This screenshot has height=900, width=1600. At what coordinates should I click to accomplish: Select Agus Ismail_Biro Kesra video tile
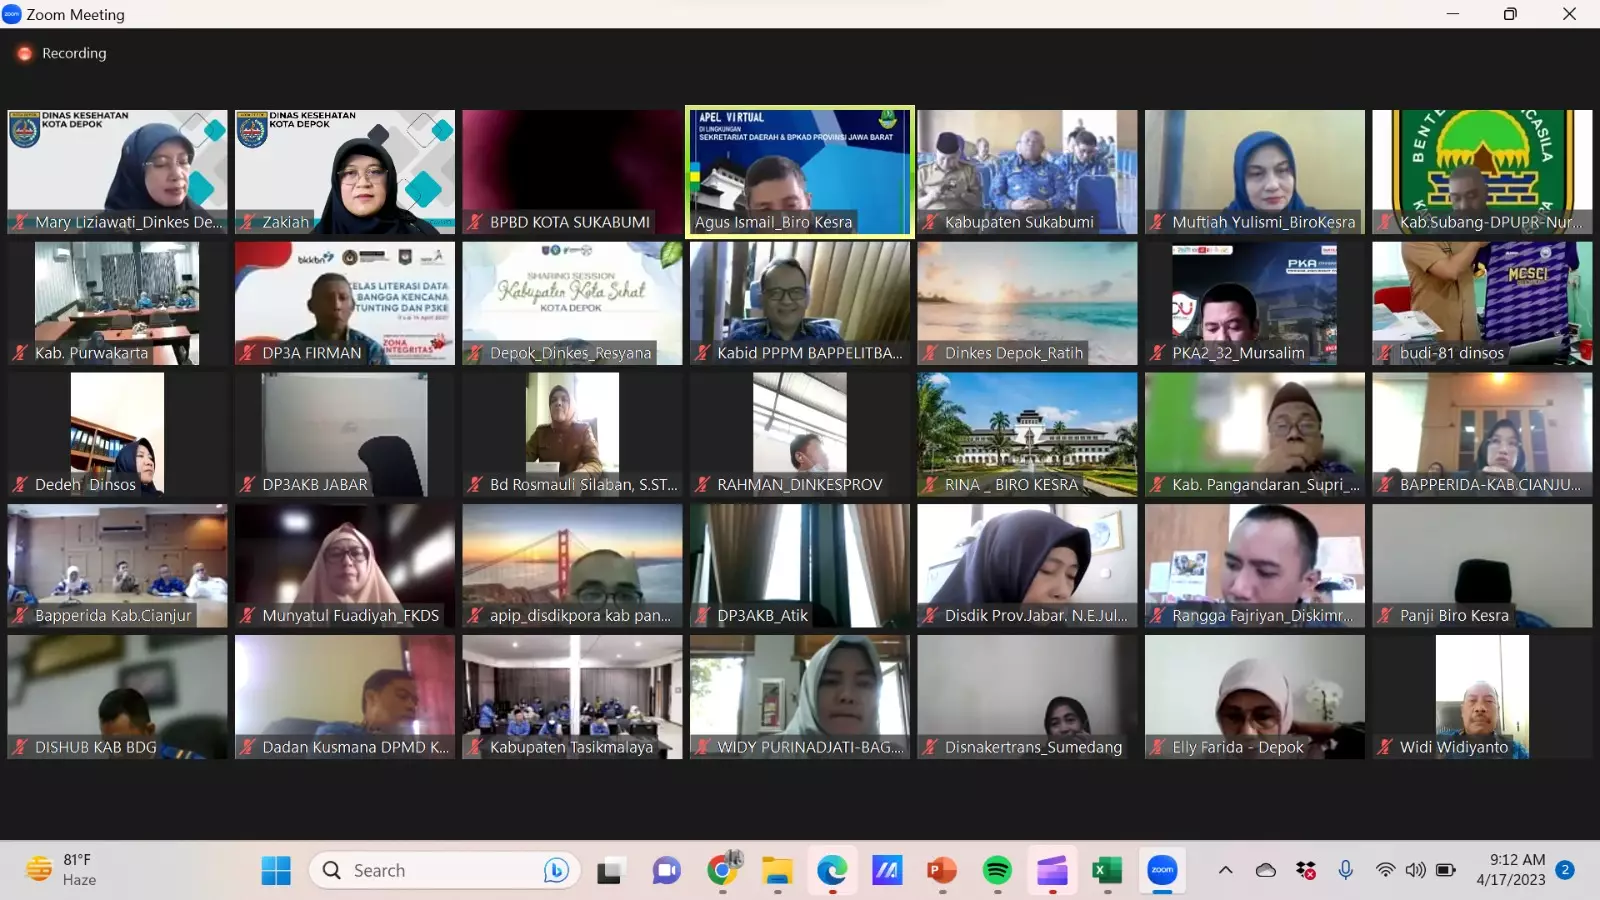pyautogui.click(x=799, y=171)
